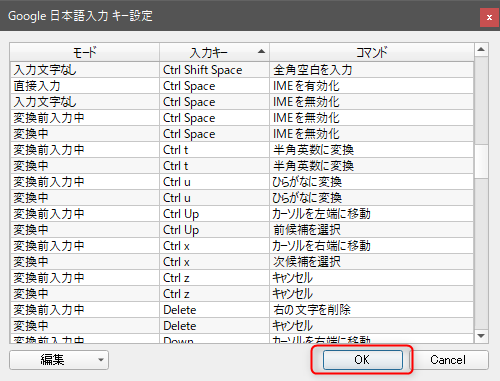
Task: Select キャンセル in 変換中 Delete row
Action: [x=372, y=326]
